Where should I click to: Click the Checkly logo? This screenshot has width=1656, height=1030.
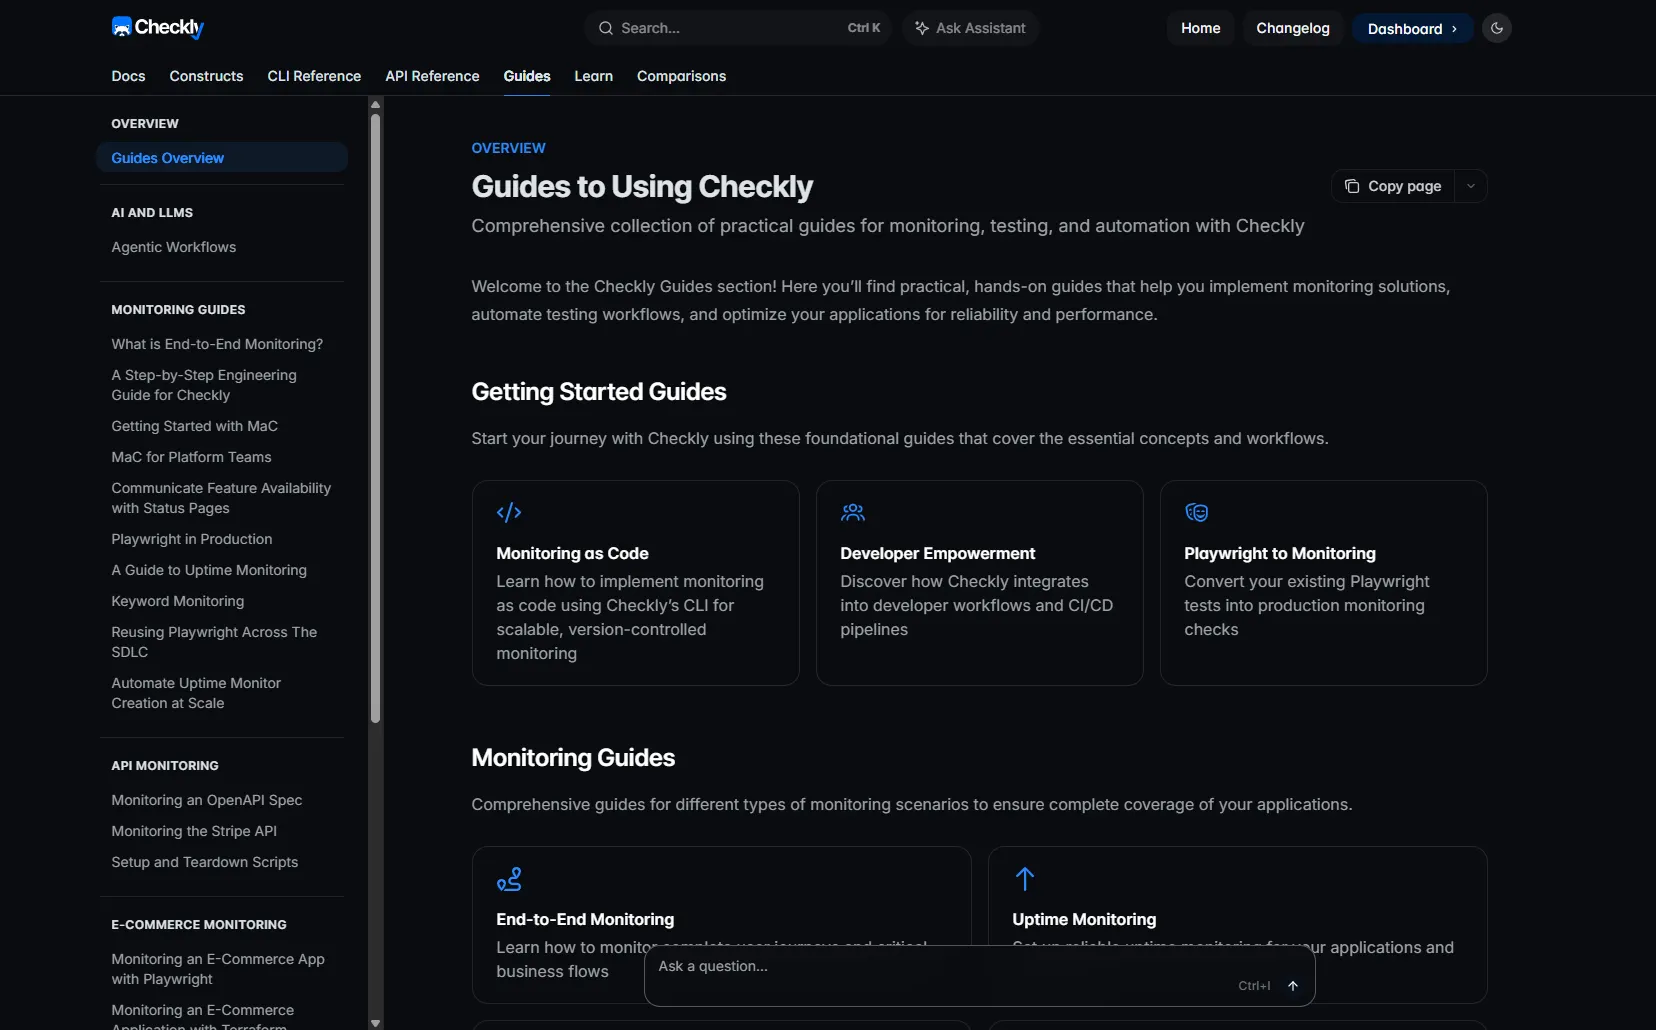(x=158, y=28)
